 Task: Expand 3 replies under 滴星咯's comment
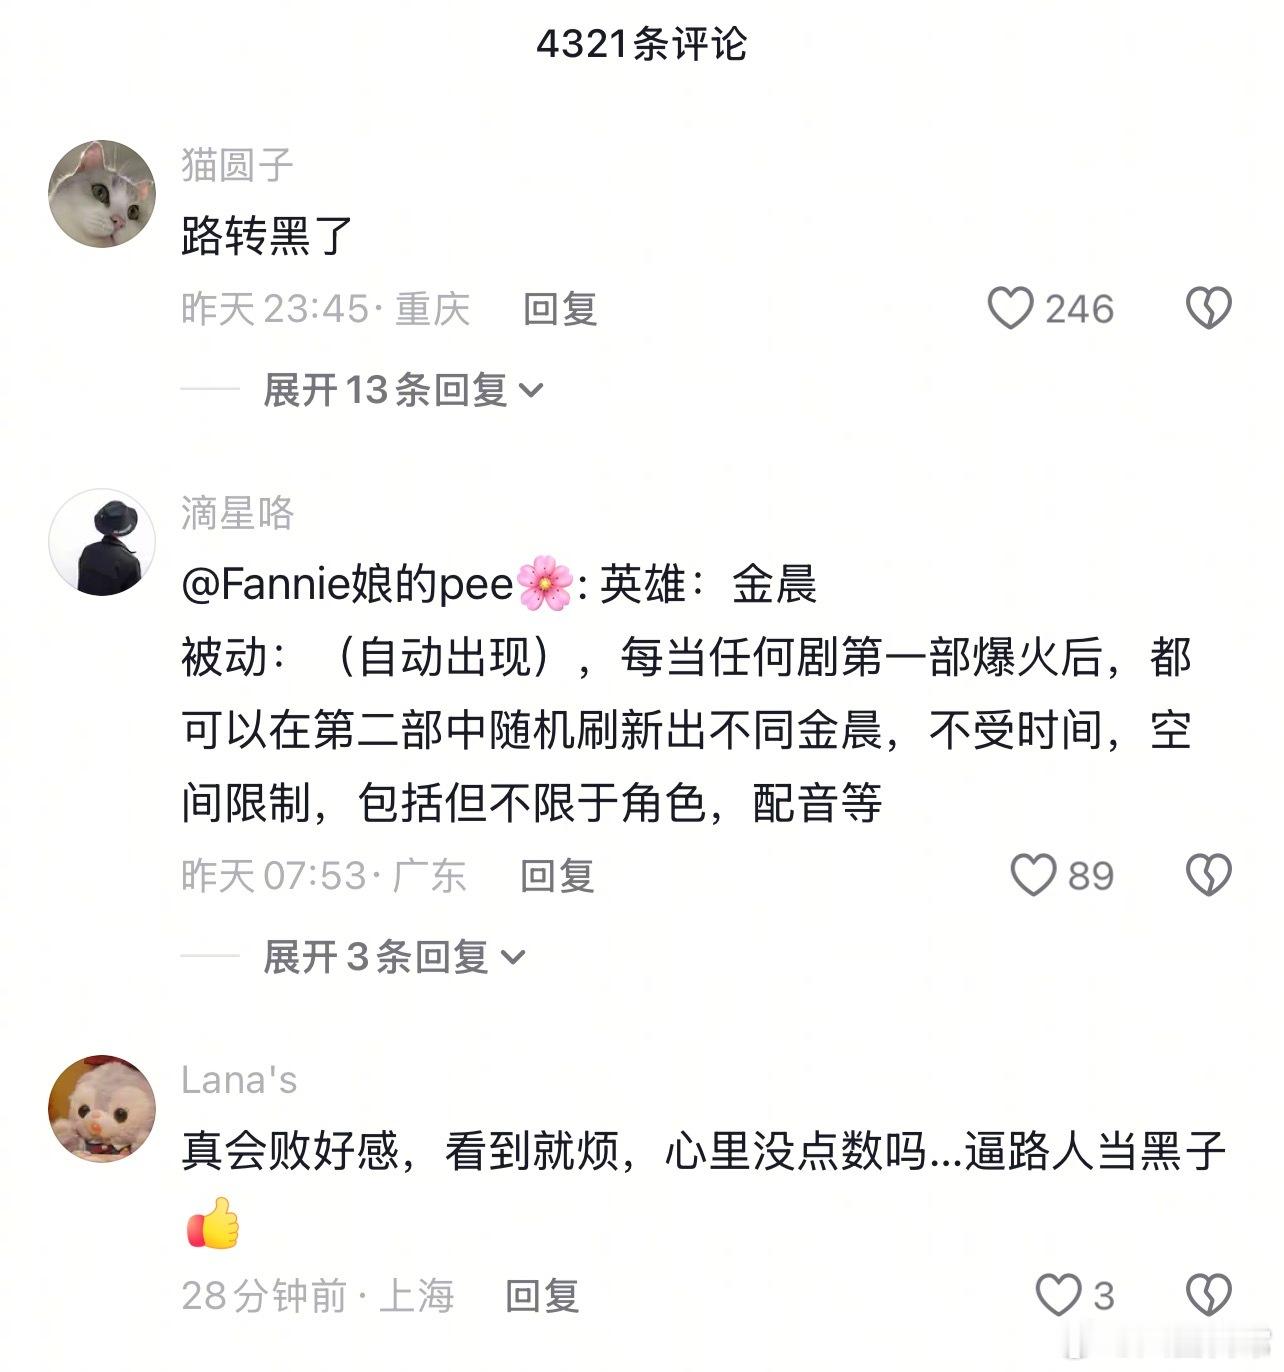[x=394, y=957]
